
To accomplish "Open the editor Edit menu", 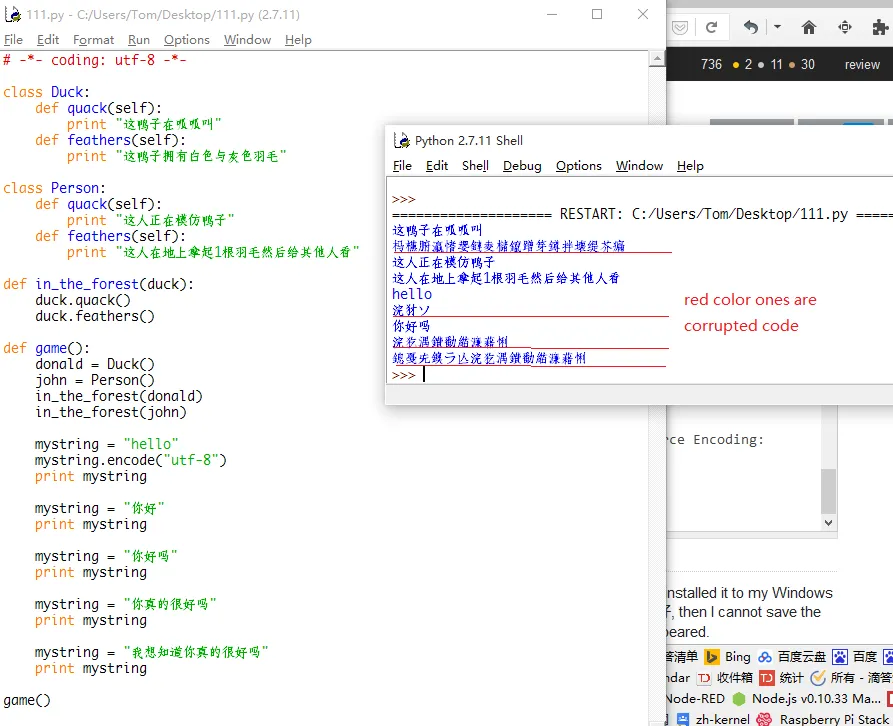I will [x=48, y=40].
